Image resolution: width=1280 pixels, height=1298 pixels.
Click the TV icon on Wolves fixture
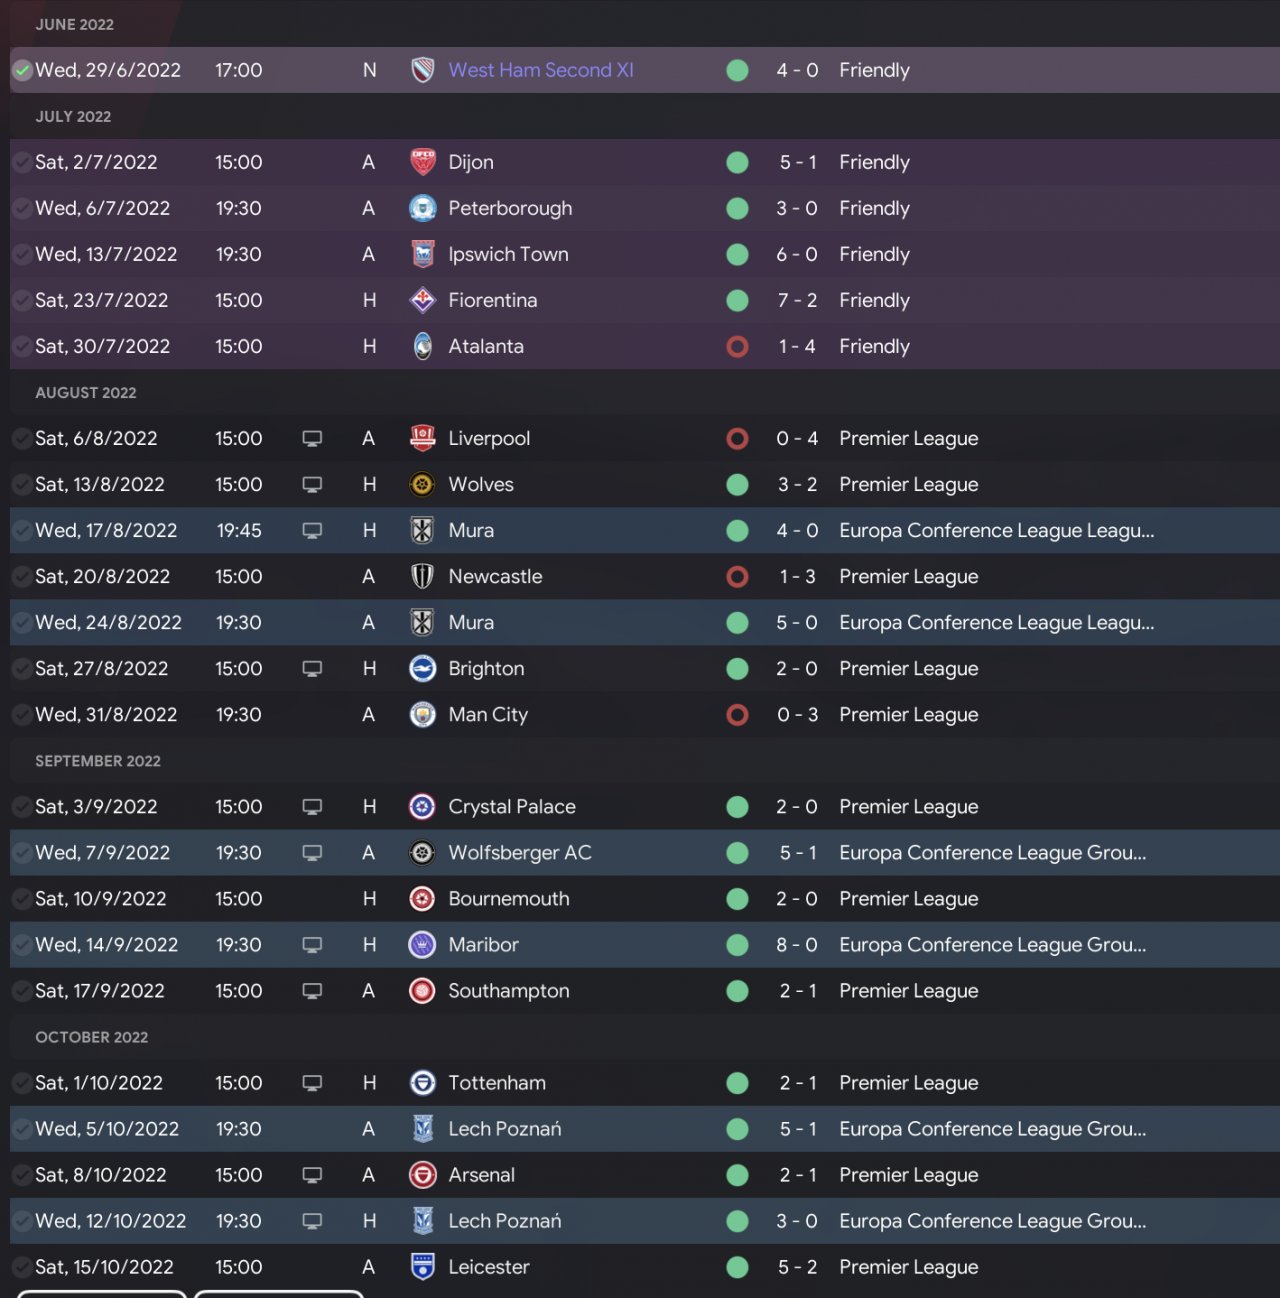coord(312,484)
